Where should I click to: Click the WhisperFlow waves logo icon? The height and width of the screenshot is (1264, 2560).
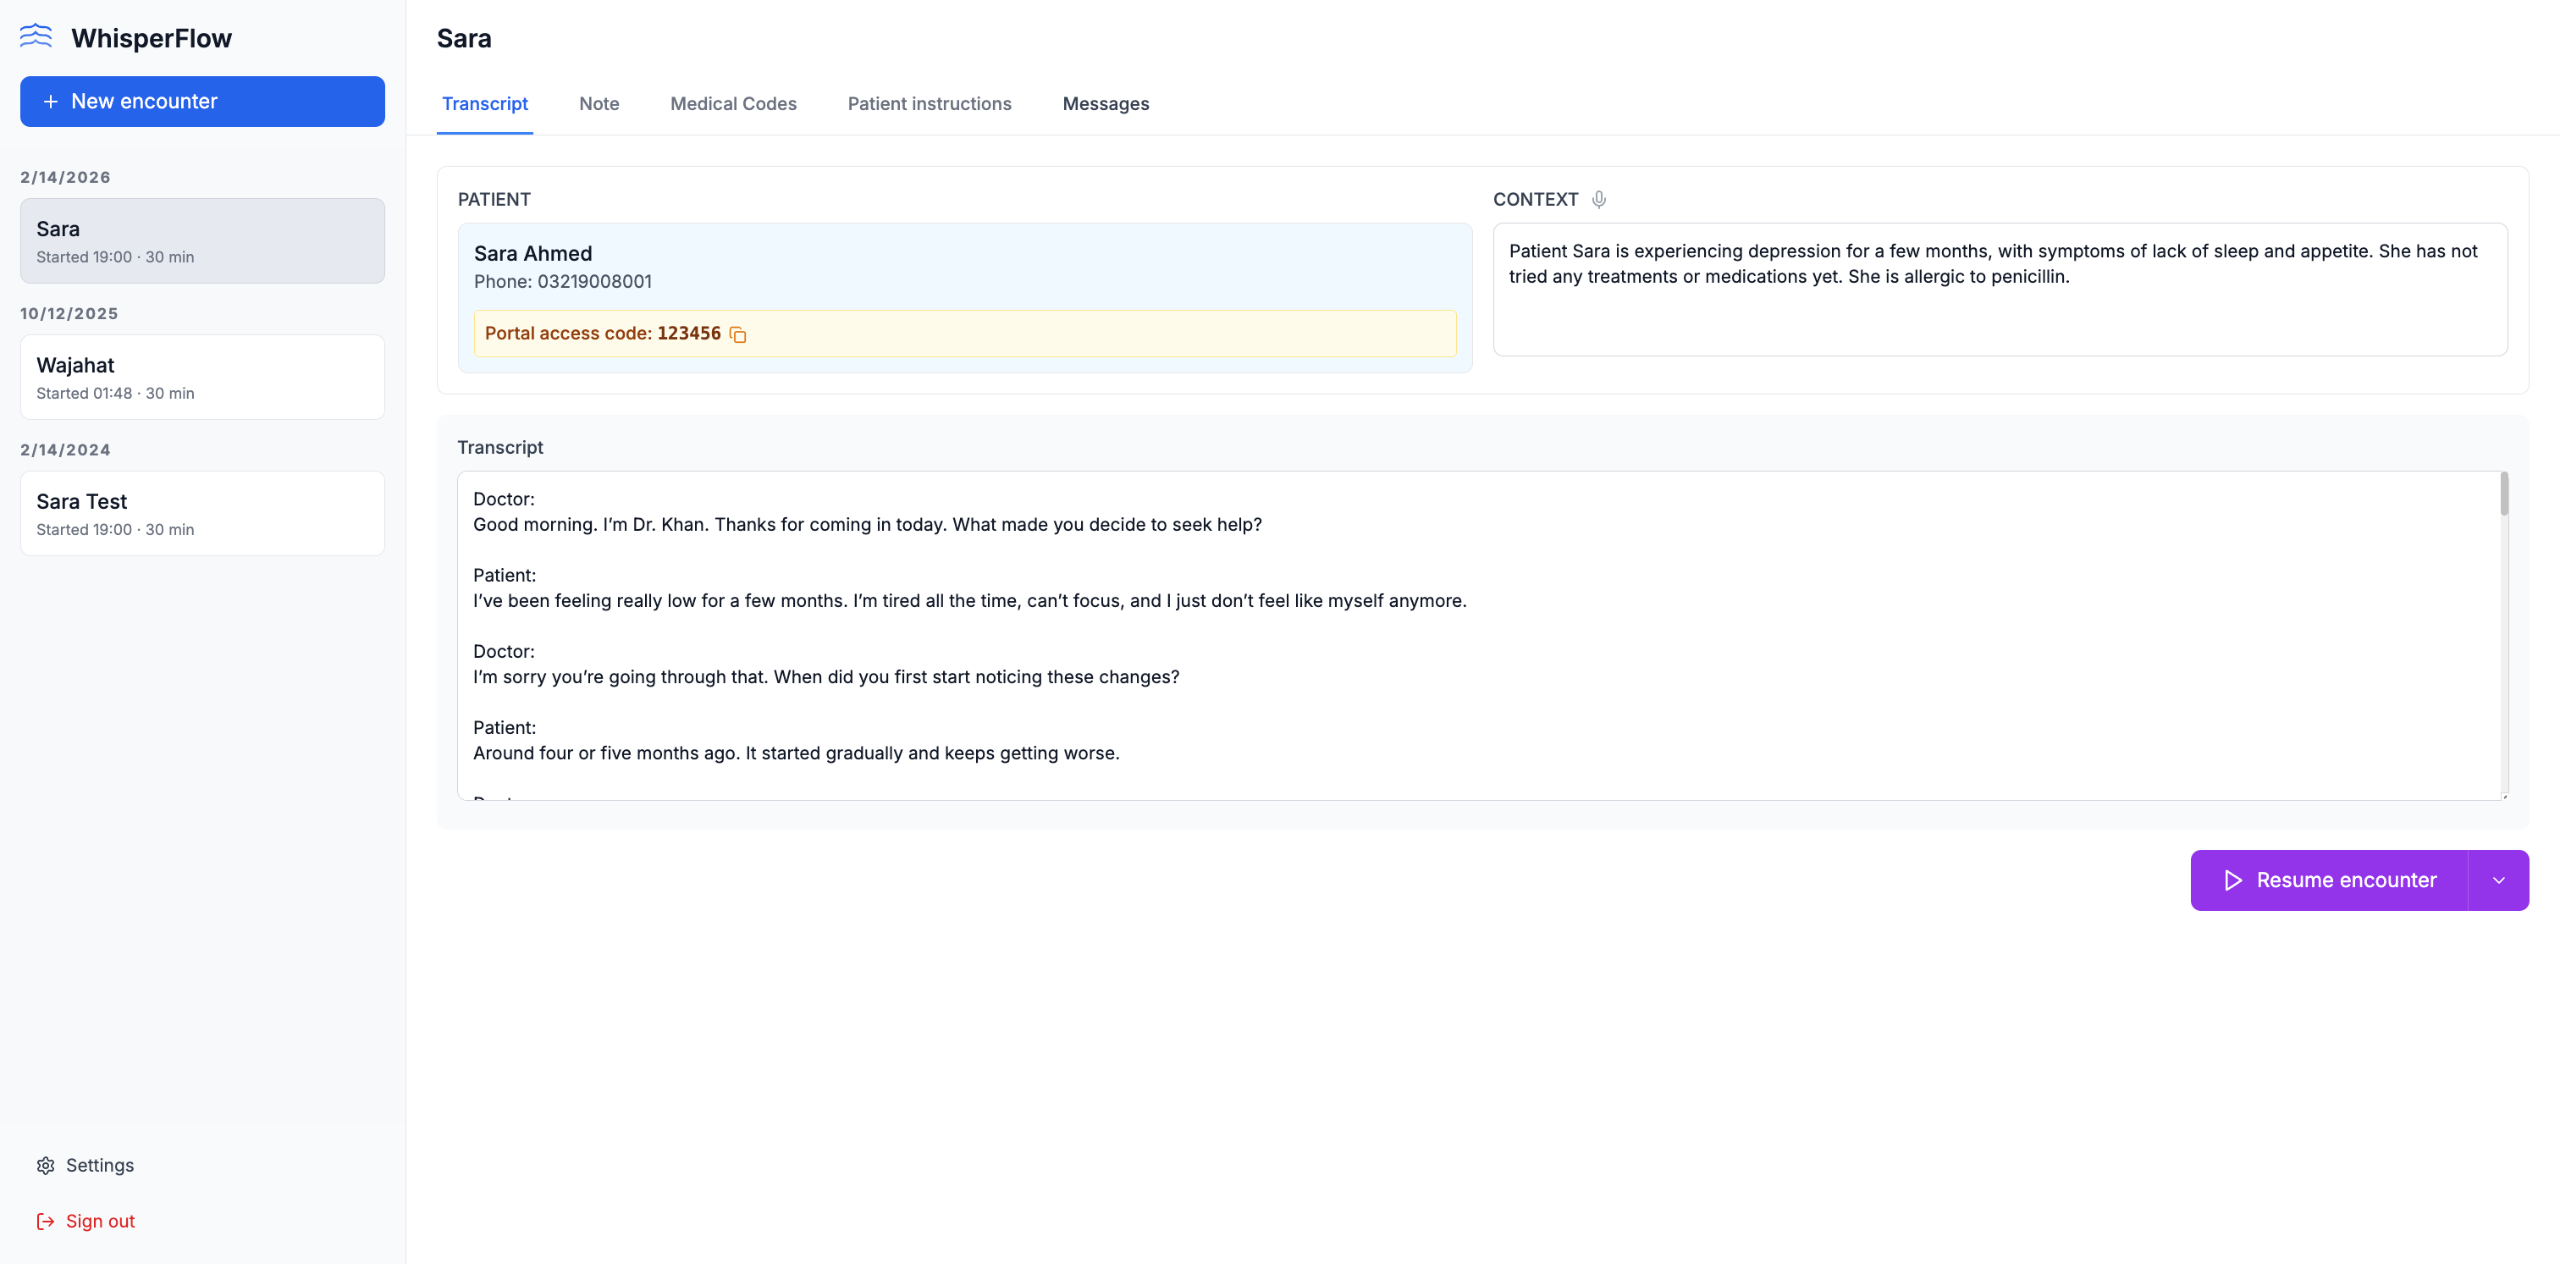click(36, 37)
